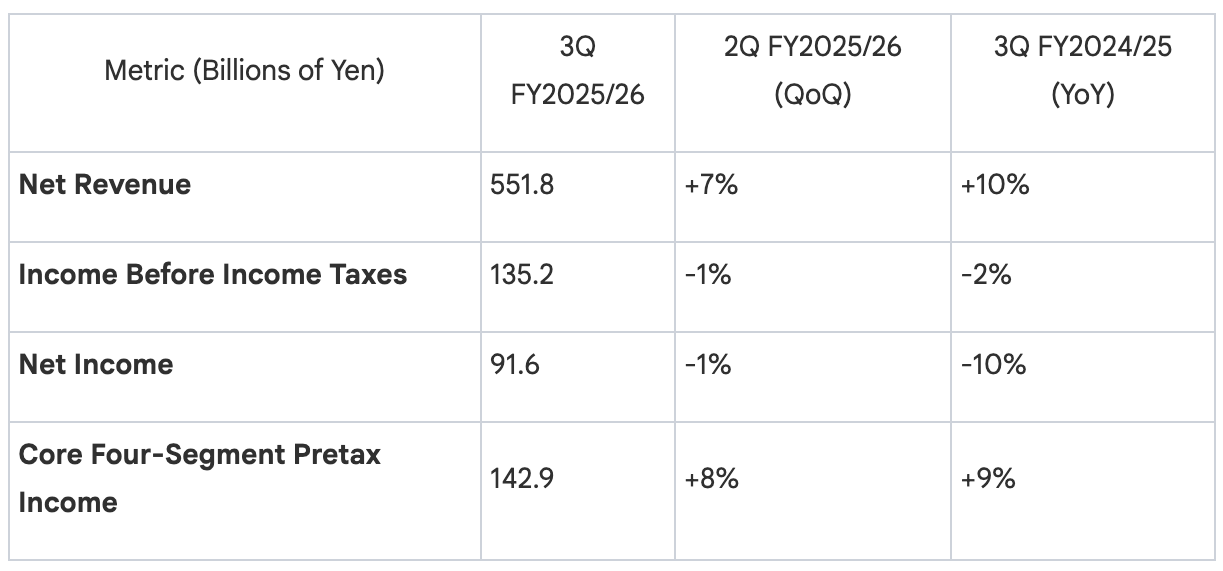
Task: Click the "Metric (Billions of Yen)" header cell
Action: tap(244, 71)
